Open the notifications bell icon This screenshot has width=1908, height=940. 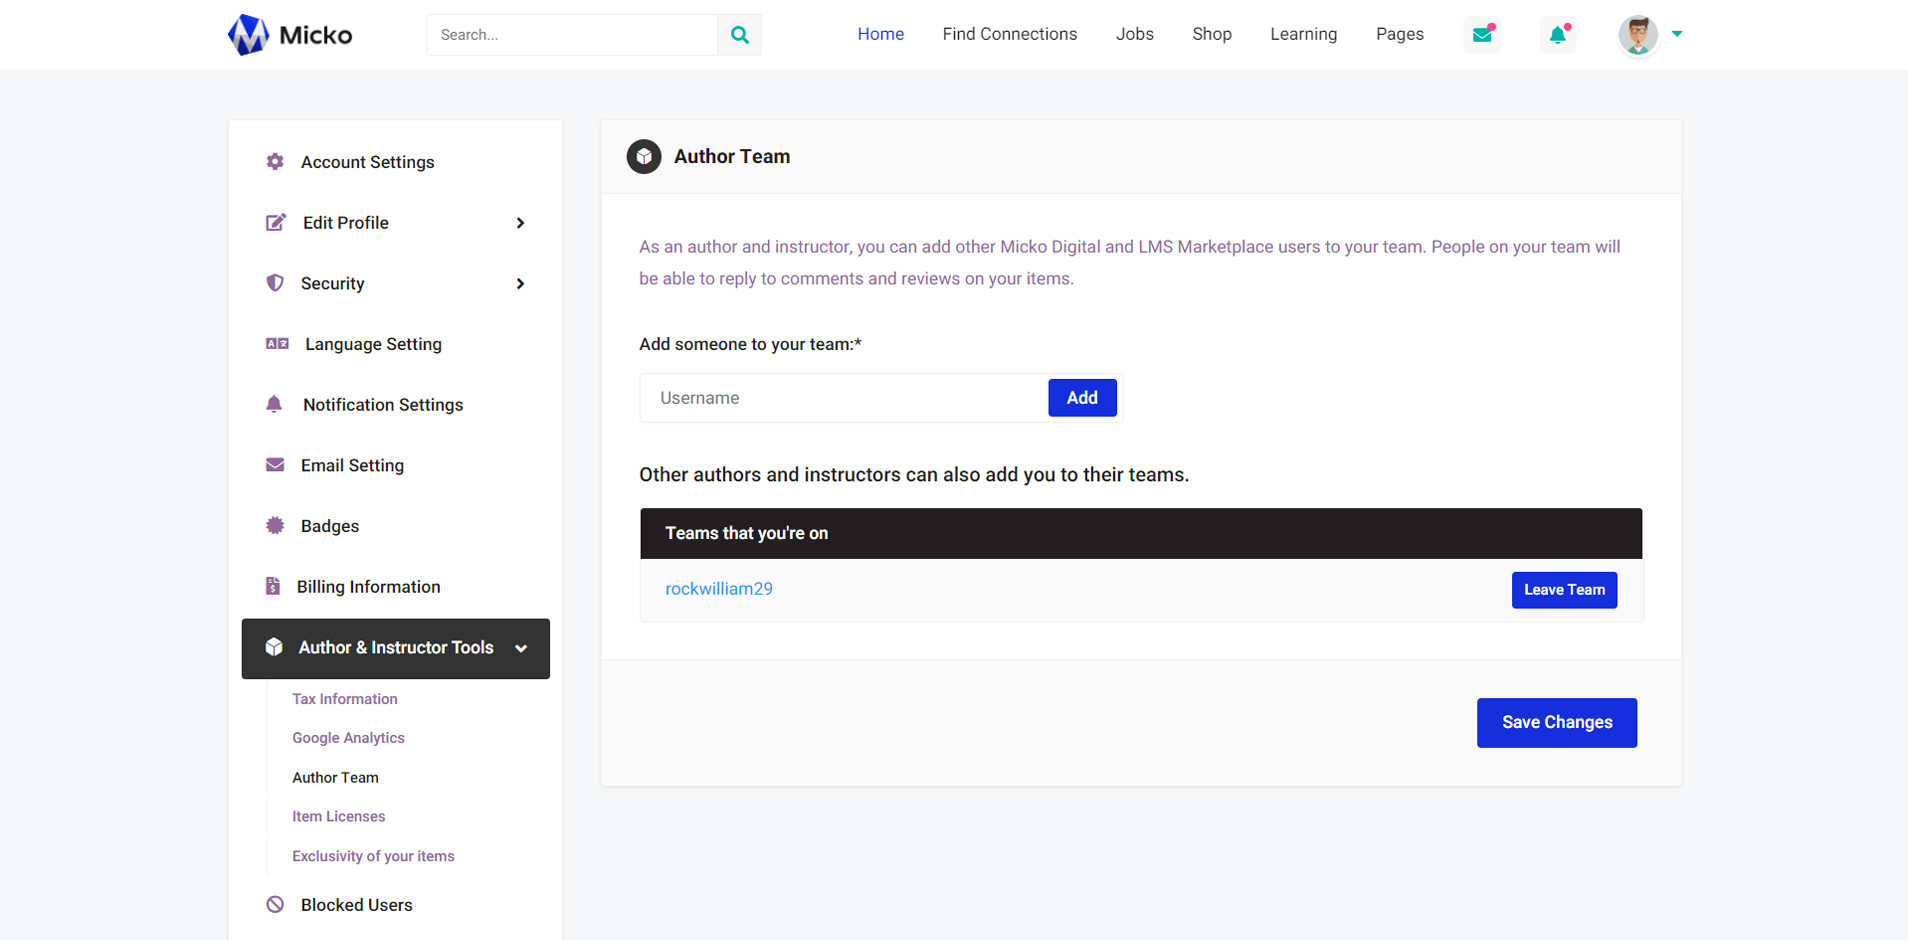click(1557, 35)
